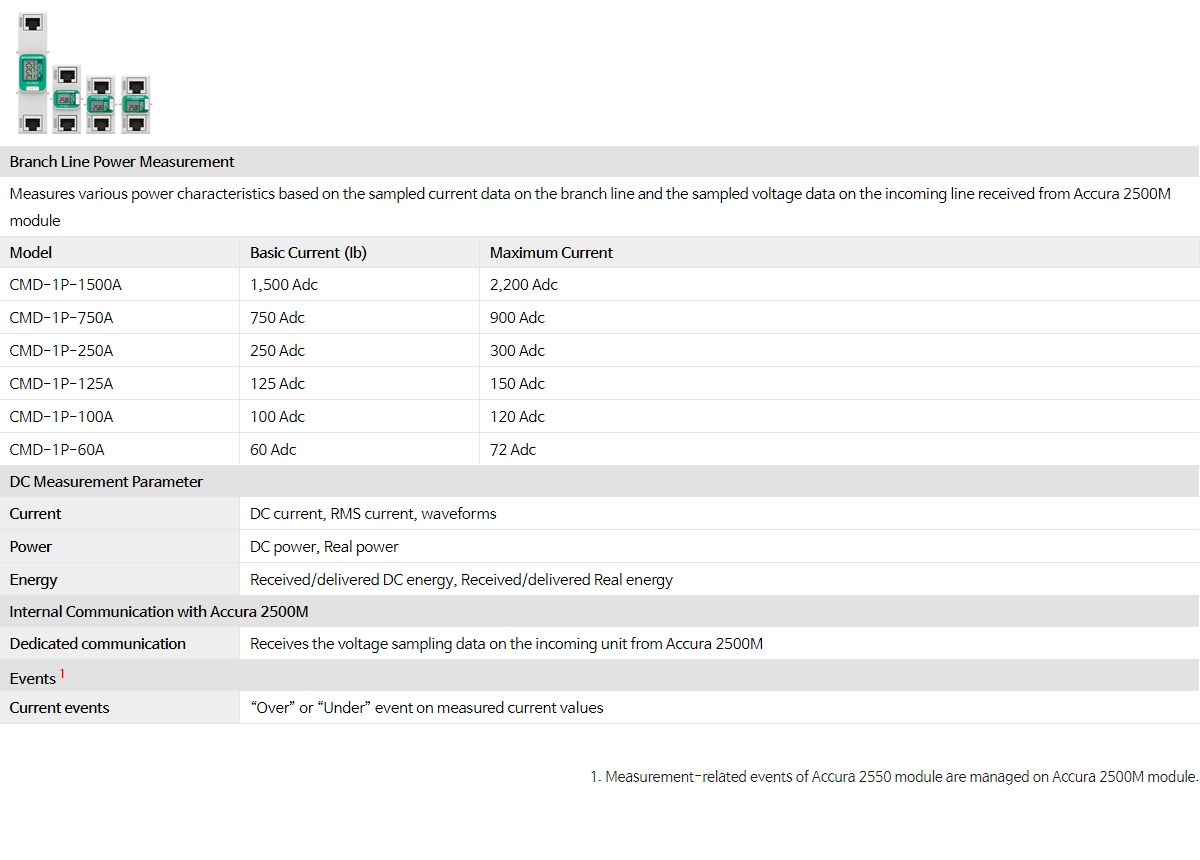Click the "1,500 Adc" basic current value
Image resolution: width=1200 pixels, height=860 pixels.
[284, 285]
